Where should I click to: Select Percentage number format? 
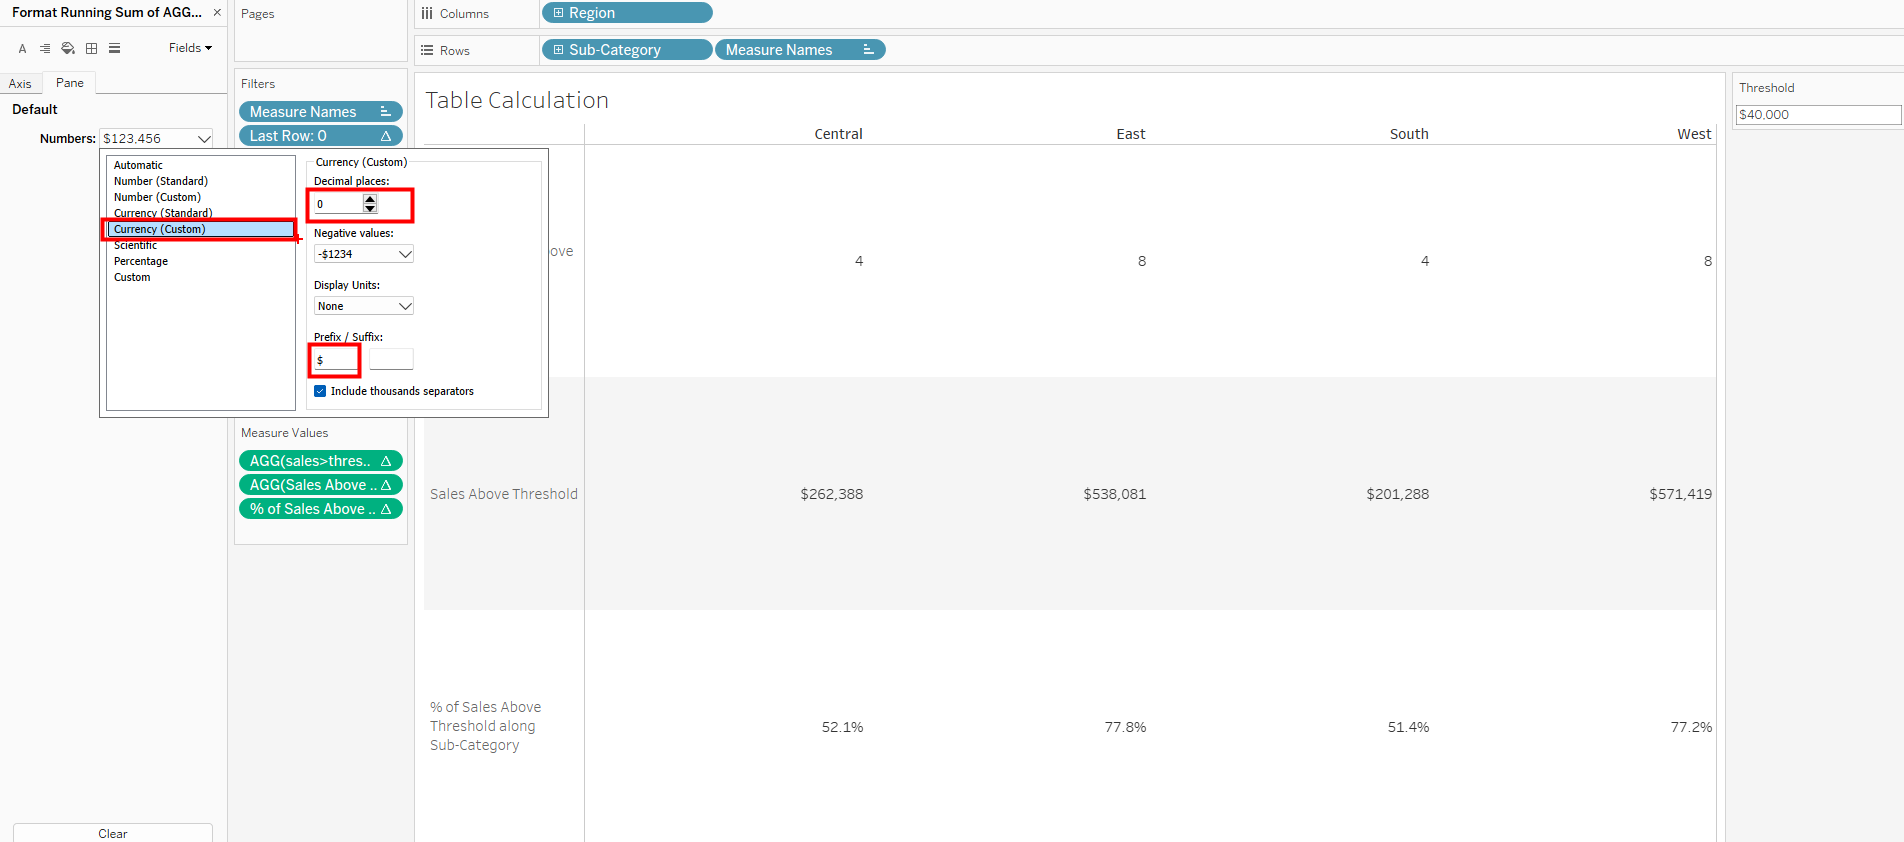coord(141,261)
